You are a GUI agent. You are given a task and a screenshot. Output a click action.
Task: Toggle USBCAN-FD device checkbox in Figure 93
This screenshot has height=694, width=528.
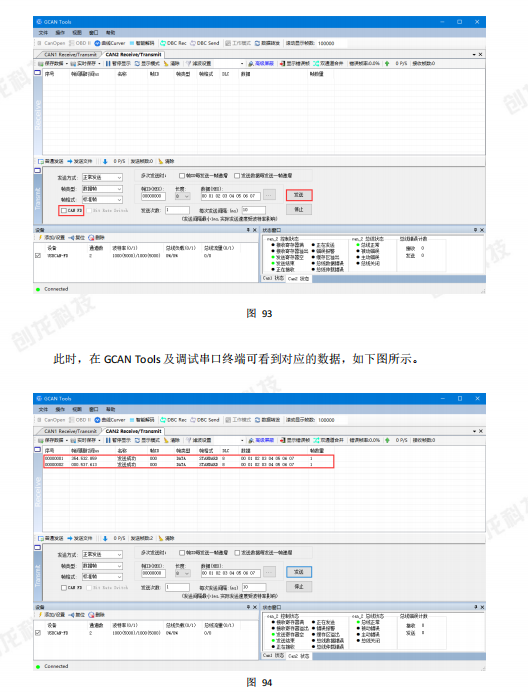[x=38, y=255]
